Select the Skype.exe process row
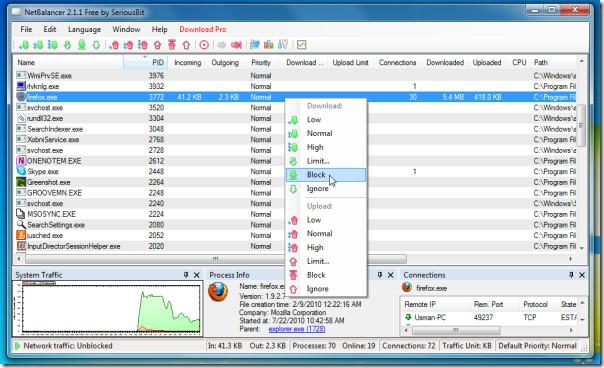 295,171
